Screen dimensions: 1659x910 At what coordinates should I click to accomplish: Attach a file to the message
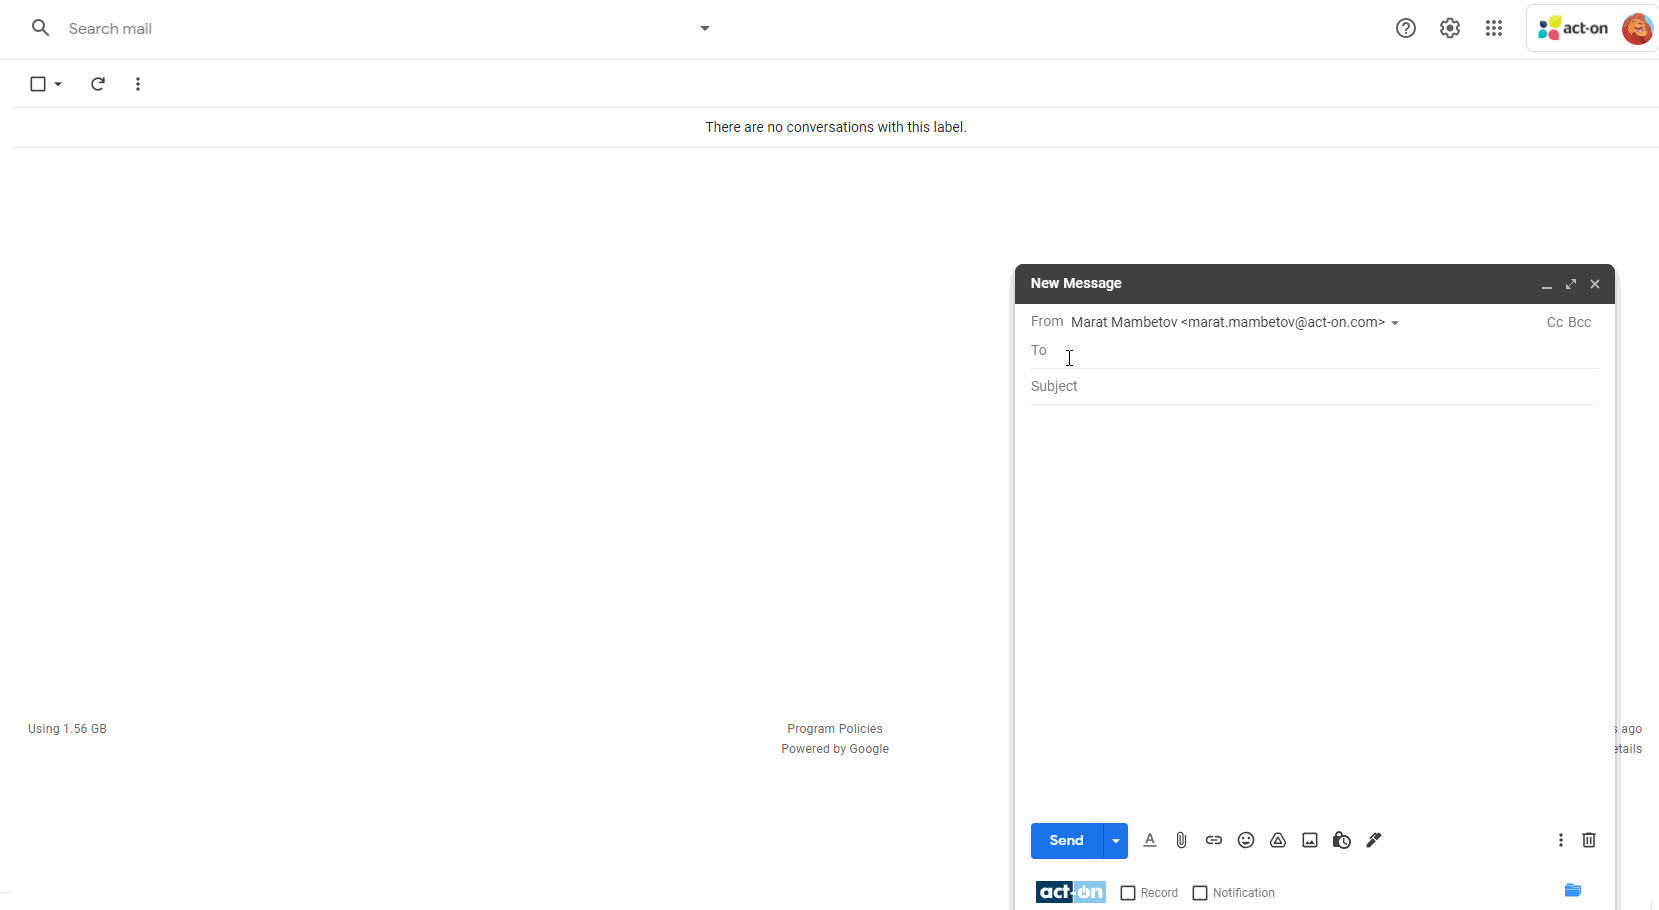click(x=1181, y=840)
